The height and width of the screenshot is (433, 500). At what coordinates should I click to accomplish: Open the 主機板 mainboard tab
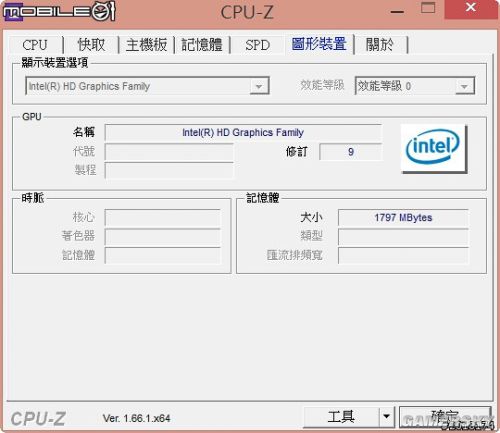147,45
